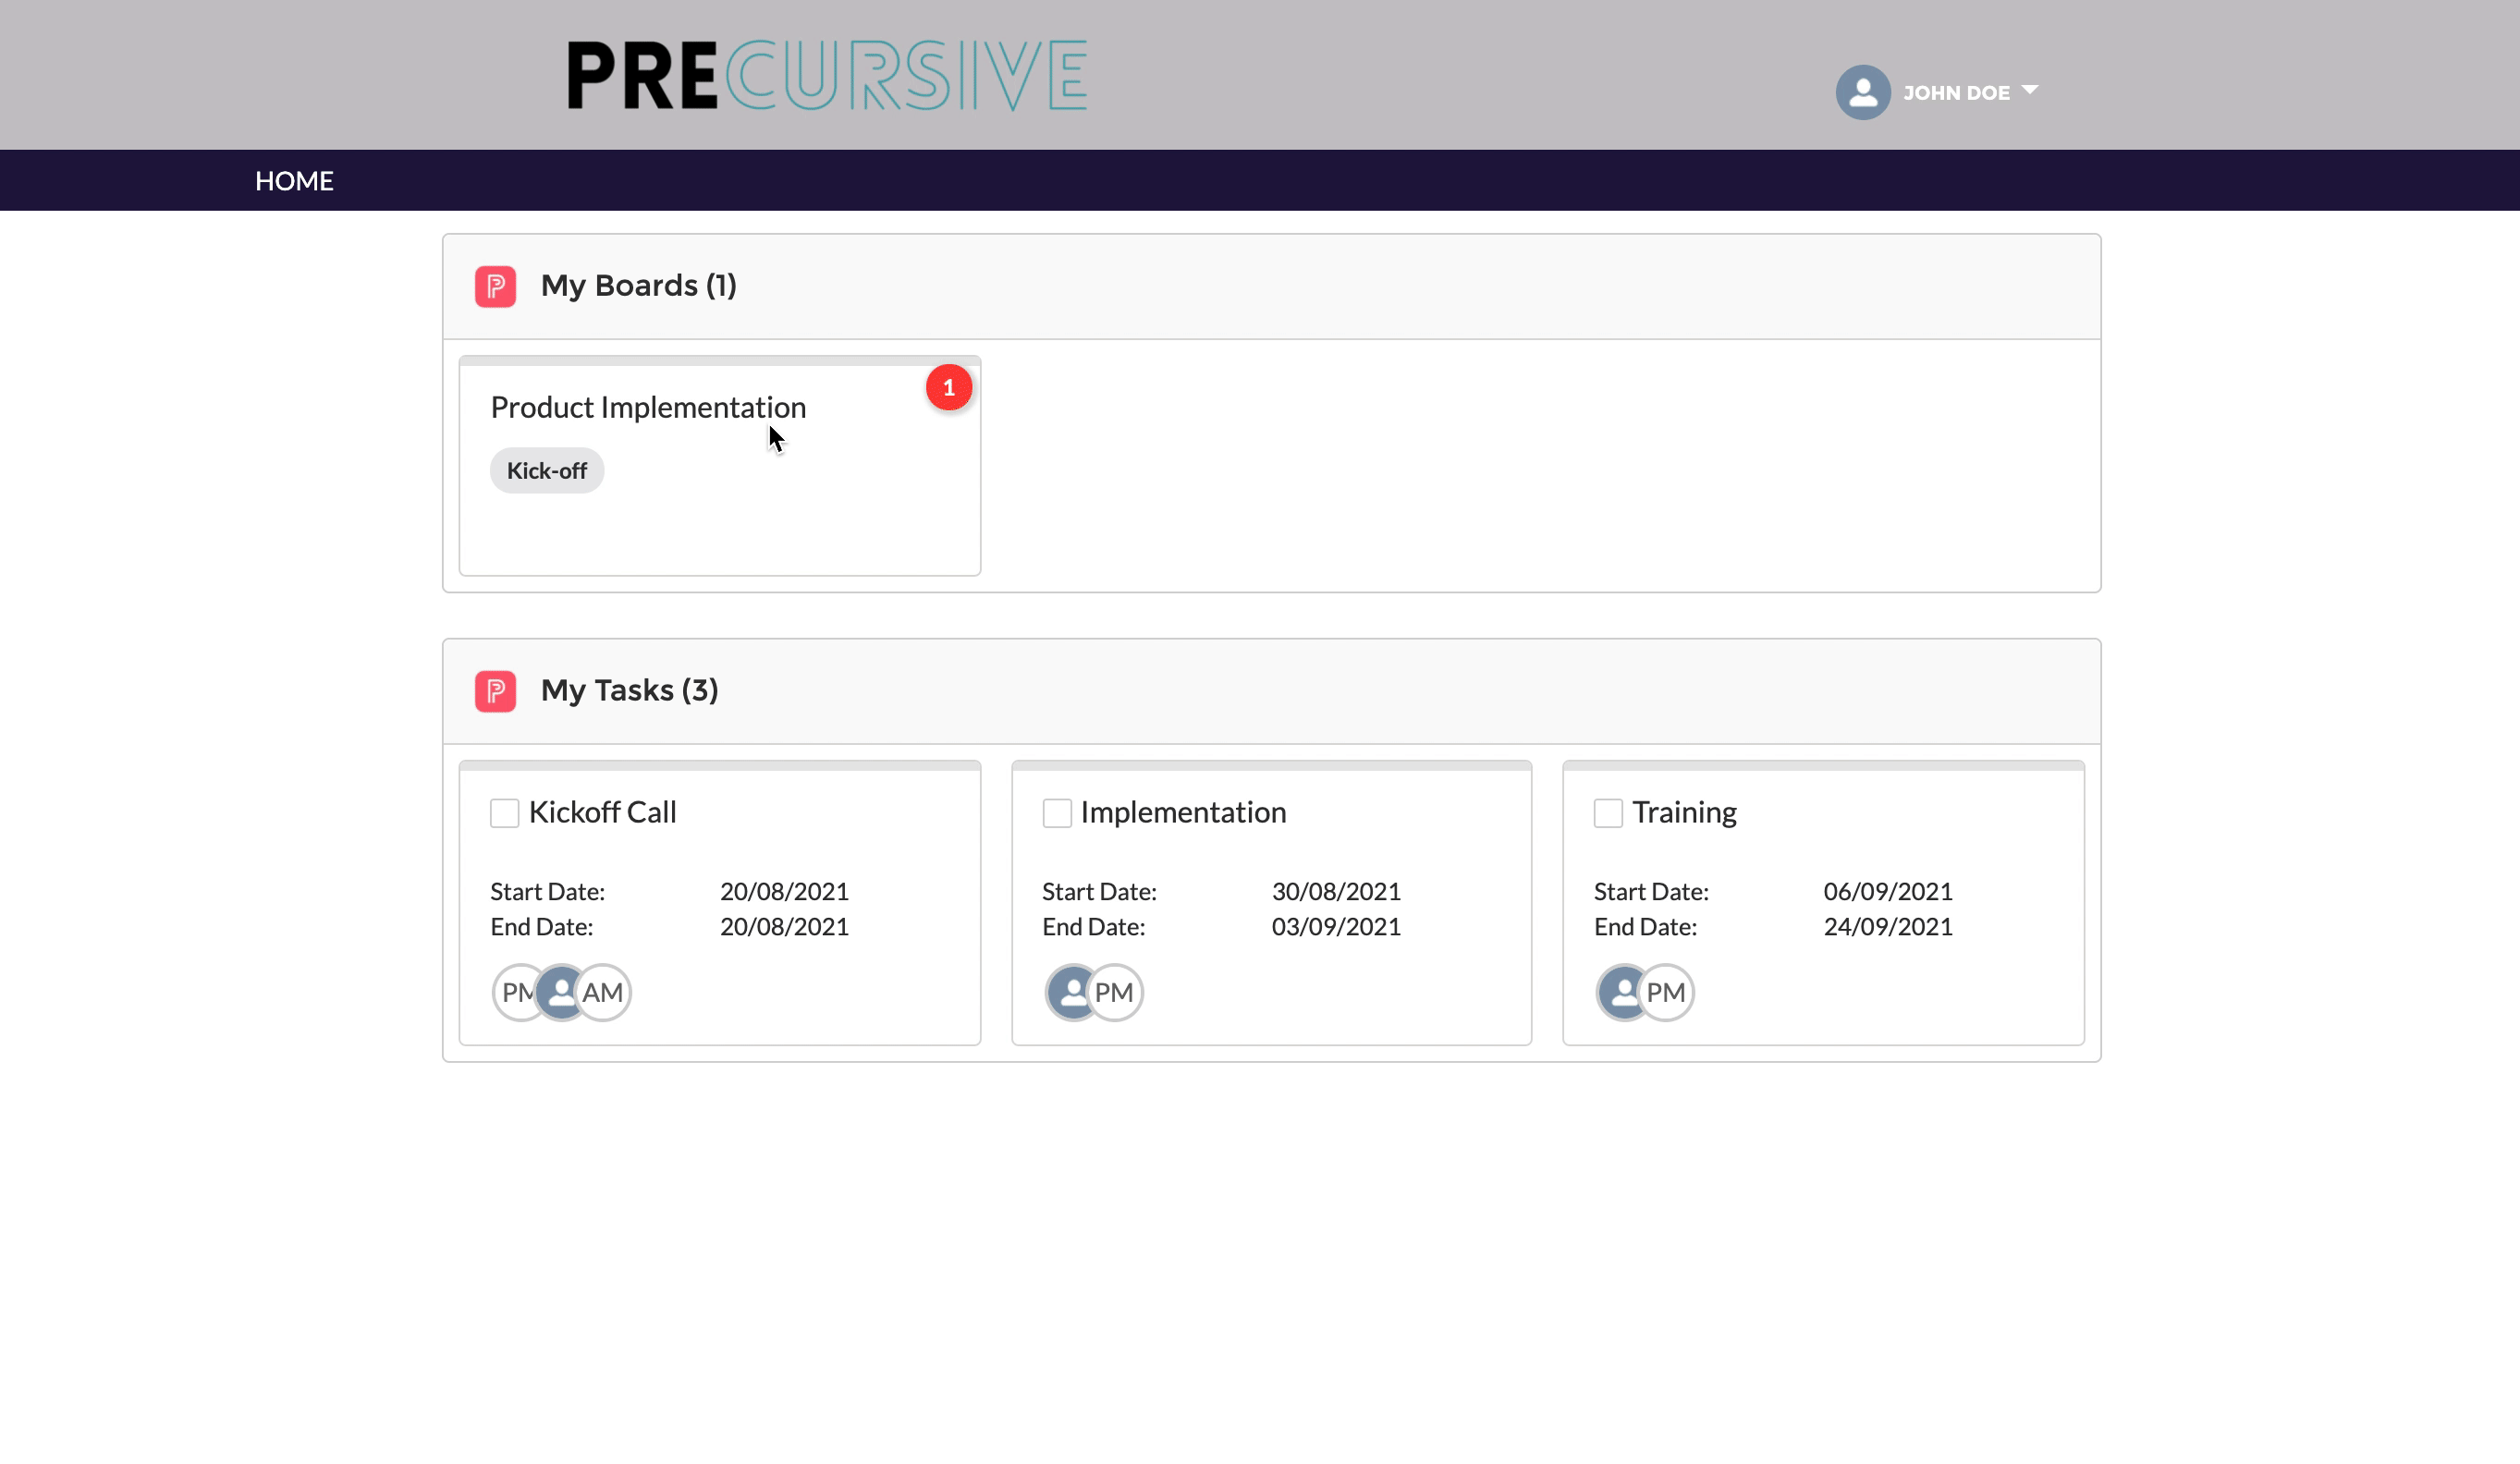Click Training end date 24/09/2021
2520x1464 pixels.
tap(1888, 927)
